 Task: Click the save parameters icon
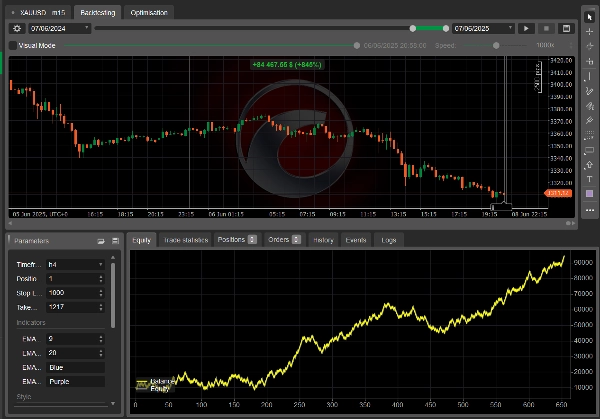(x=114, y=241)
